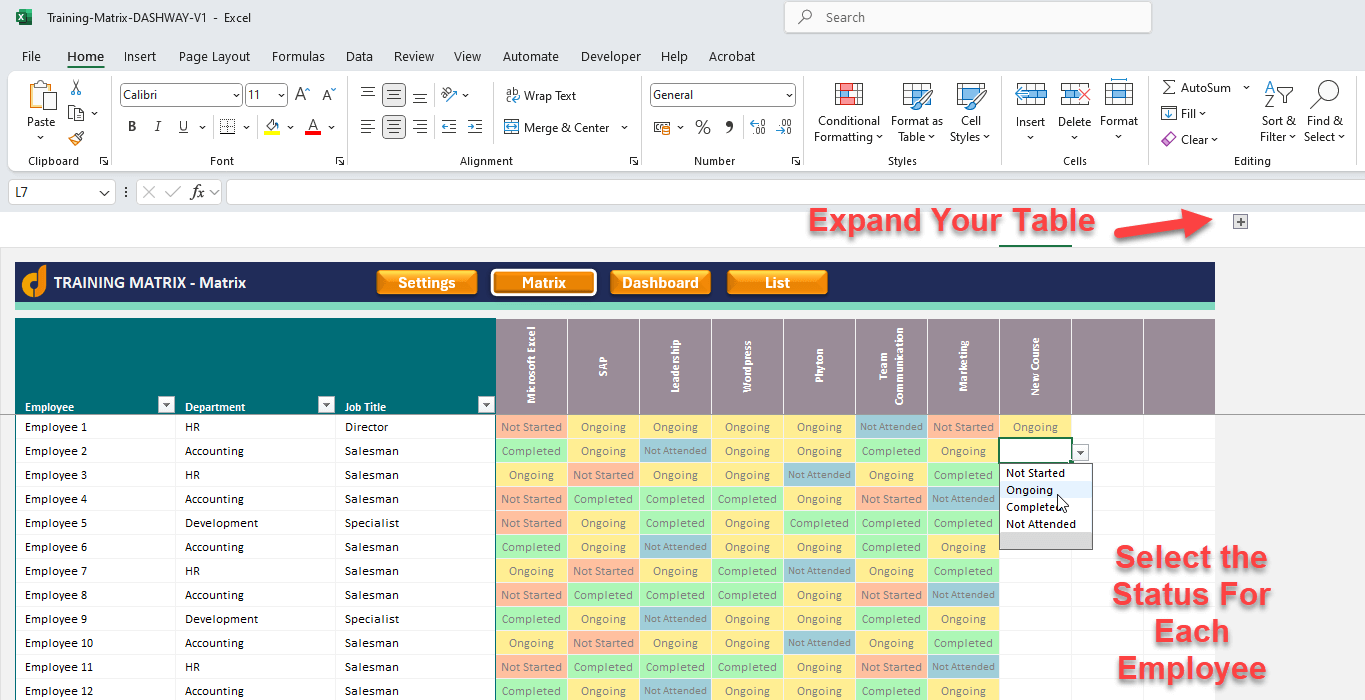
Task: Click the Cut scissors icon
Action: point(76,88)
